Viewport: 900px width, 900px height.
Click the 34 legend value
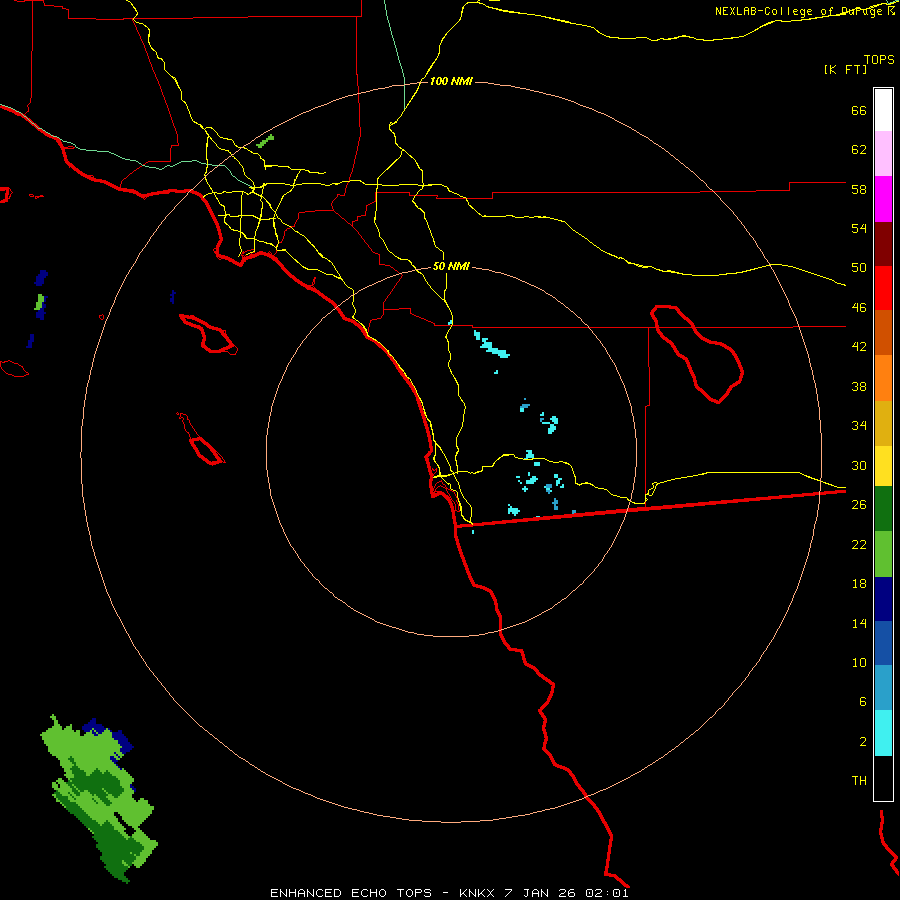[859, 426]
